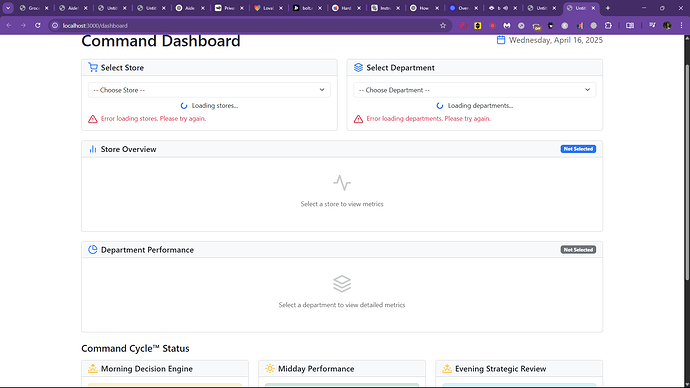Close the active Untitled tab
This screenshot has width=690, height=388.
(x=593, y=8)
